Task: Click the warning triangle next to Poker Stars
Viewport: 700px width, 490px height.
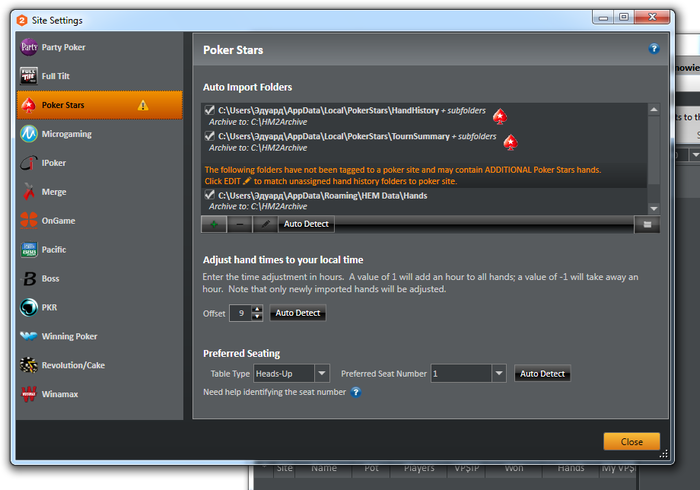Action: (x=143, y=105)
